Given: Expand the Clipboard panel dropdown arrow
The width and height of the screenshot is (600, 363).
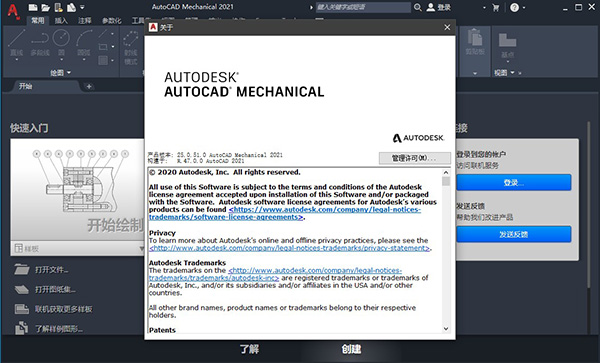Looking at the screenshot, I should pos(475,73).
